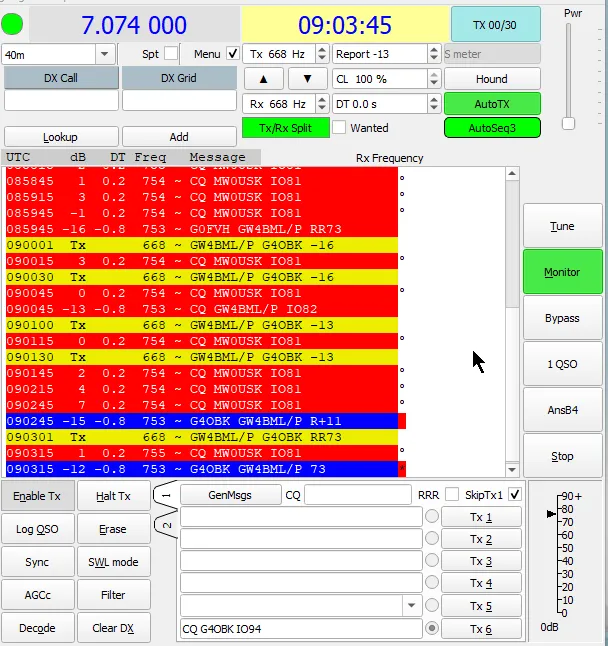
Task: Click the Log QSO button
Action: [38, 529]
